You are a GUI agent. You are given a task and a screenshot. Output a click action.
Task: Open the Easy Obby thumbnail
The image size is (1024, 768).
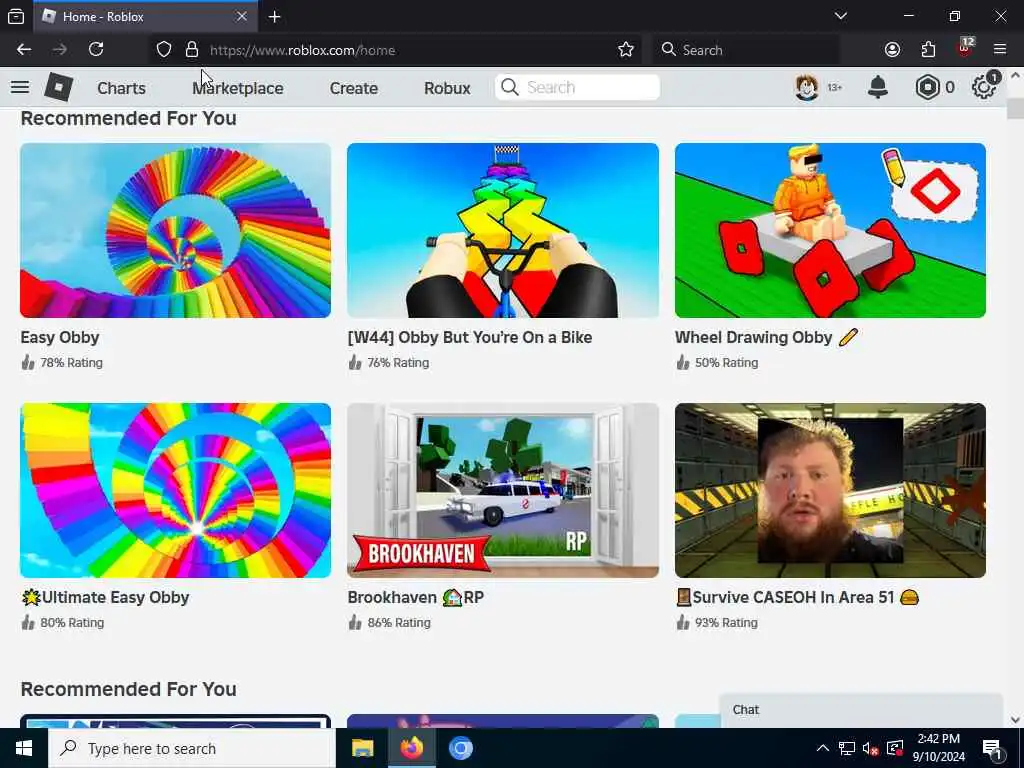coord(176,231)
